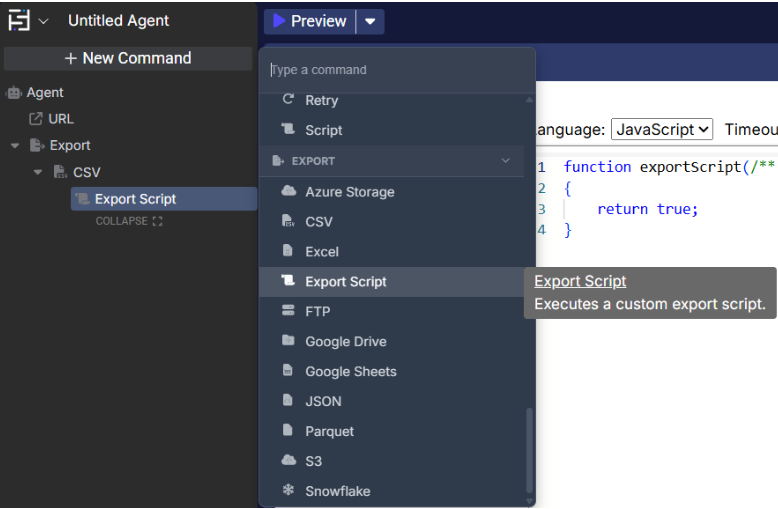Screen dimensions: 778x509
Task: Click the Retry command icon
Action: pyautogui.click(x=289, y=100)
